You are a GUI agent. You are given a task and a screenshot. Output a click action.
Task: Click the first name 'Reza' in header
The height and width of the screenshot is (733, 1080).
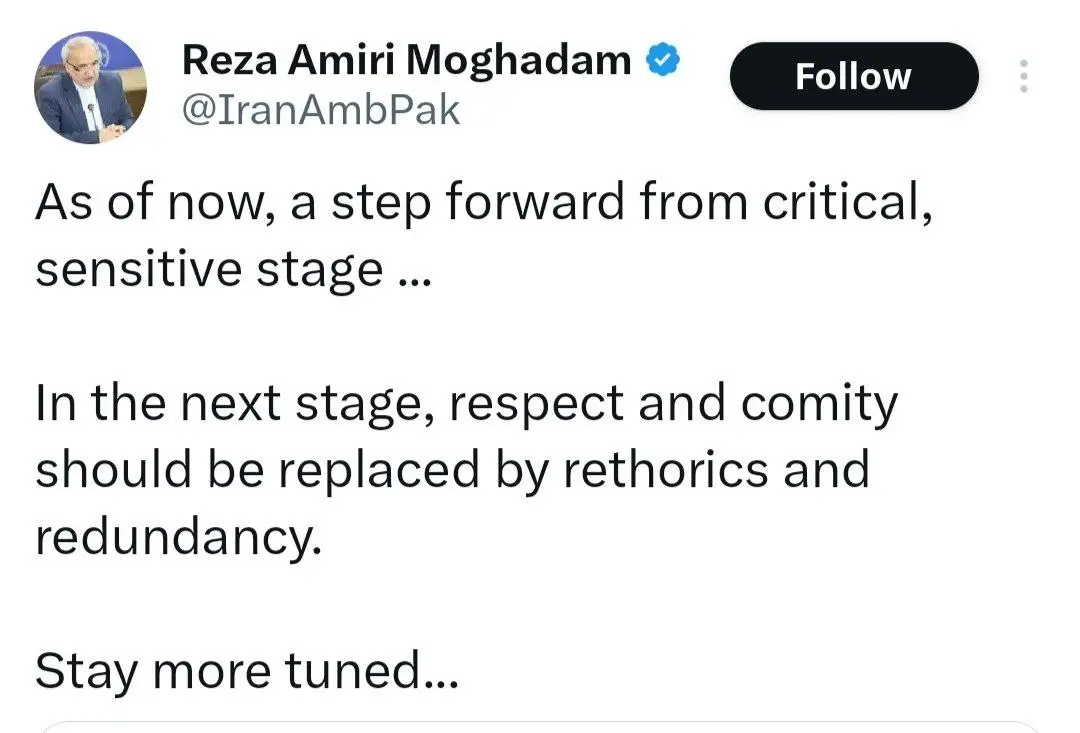(225, 61)
